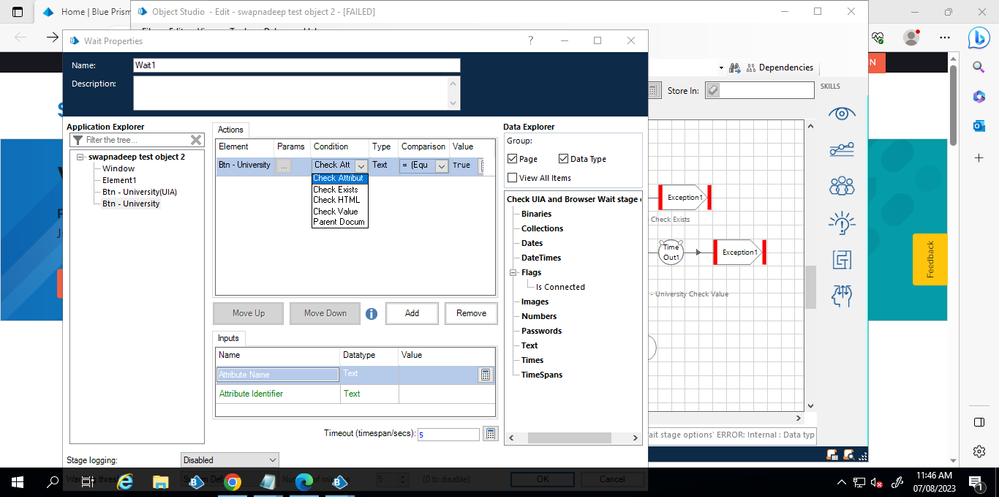The height and width of the screenshot is (497, 999).
Task: Enable the View All Items checkbox
Action: pyautogui.click(x=513, y=178)
